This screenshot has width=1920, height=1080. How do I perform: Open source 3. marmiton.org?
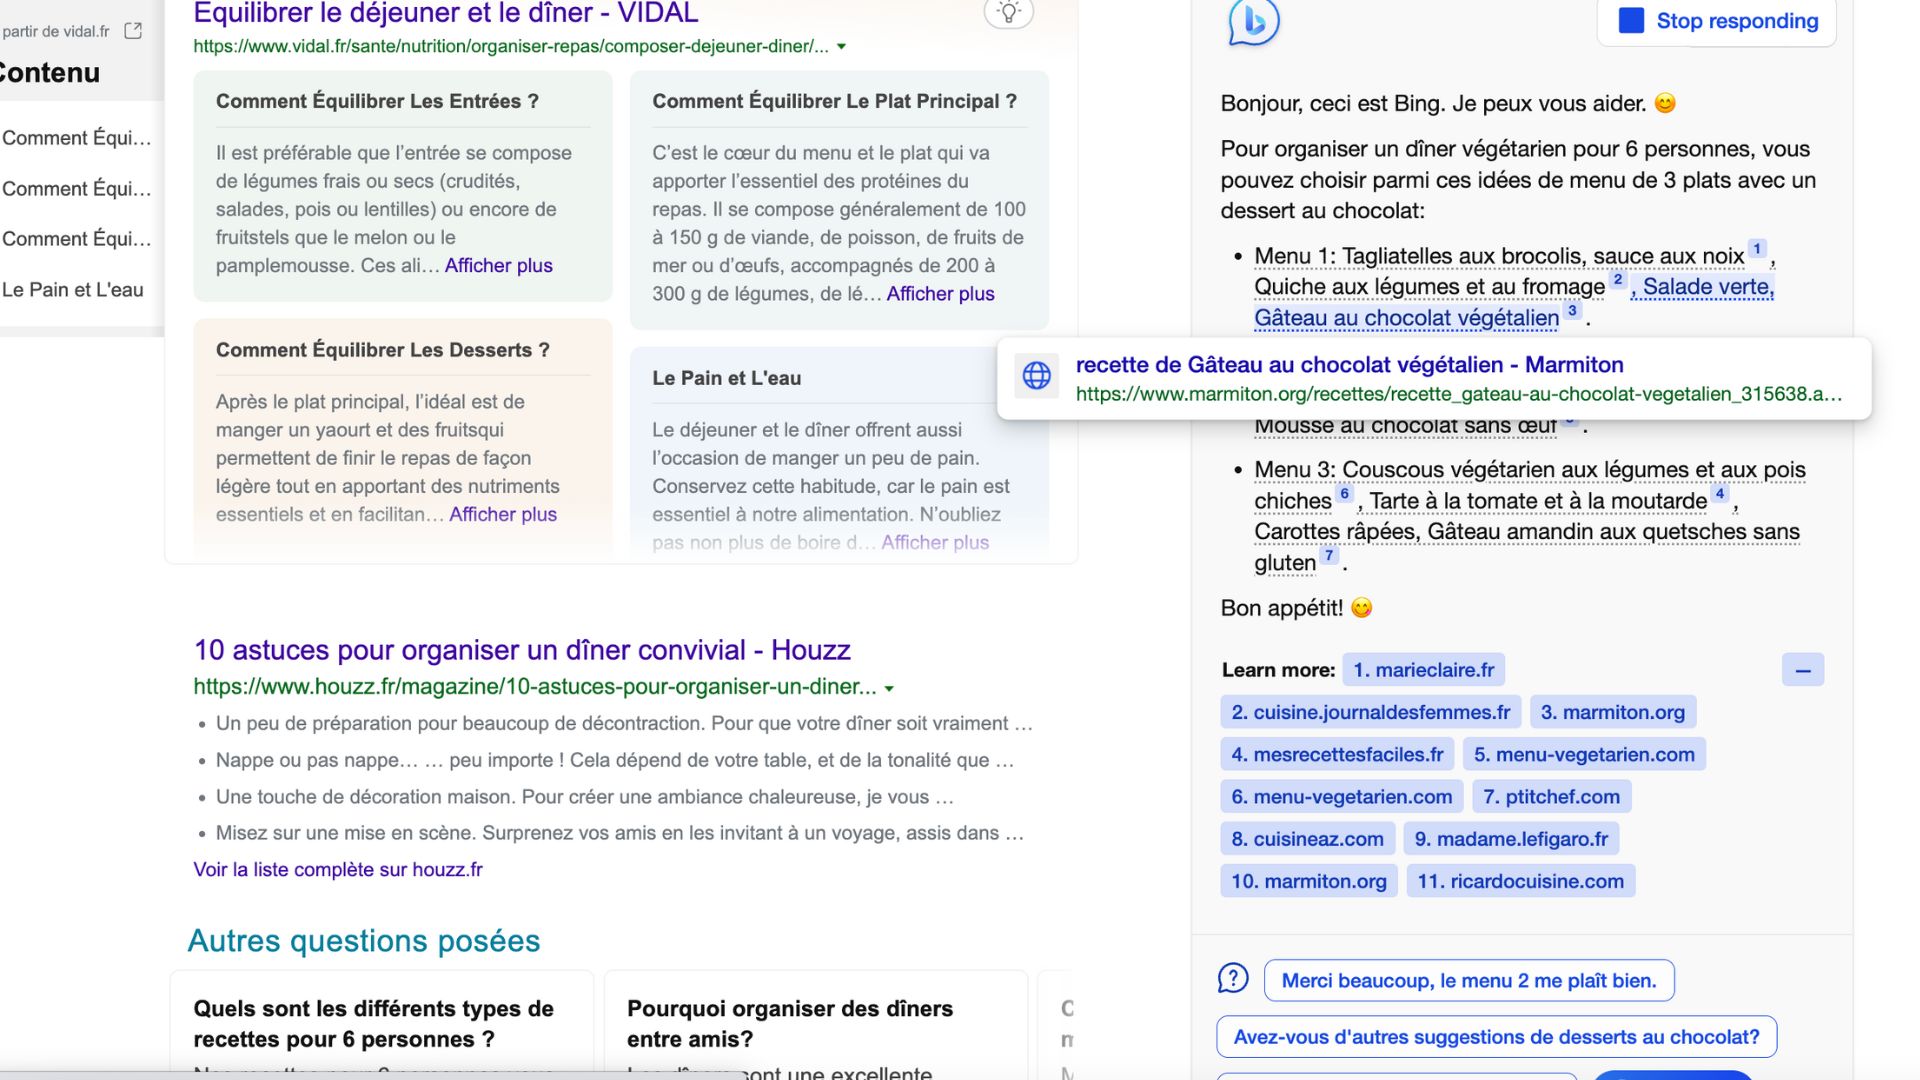click(x=1613, y=712)
